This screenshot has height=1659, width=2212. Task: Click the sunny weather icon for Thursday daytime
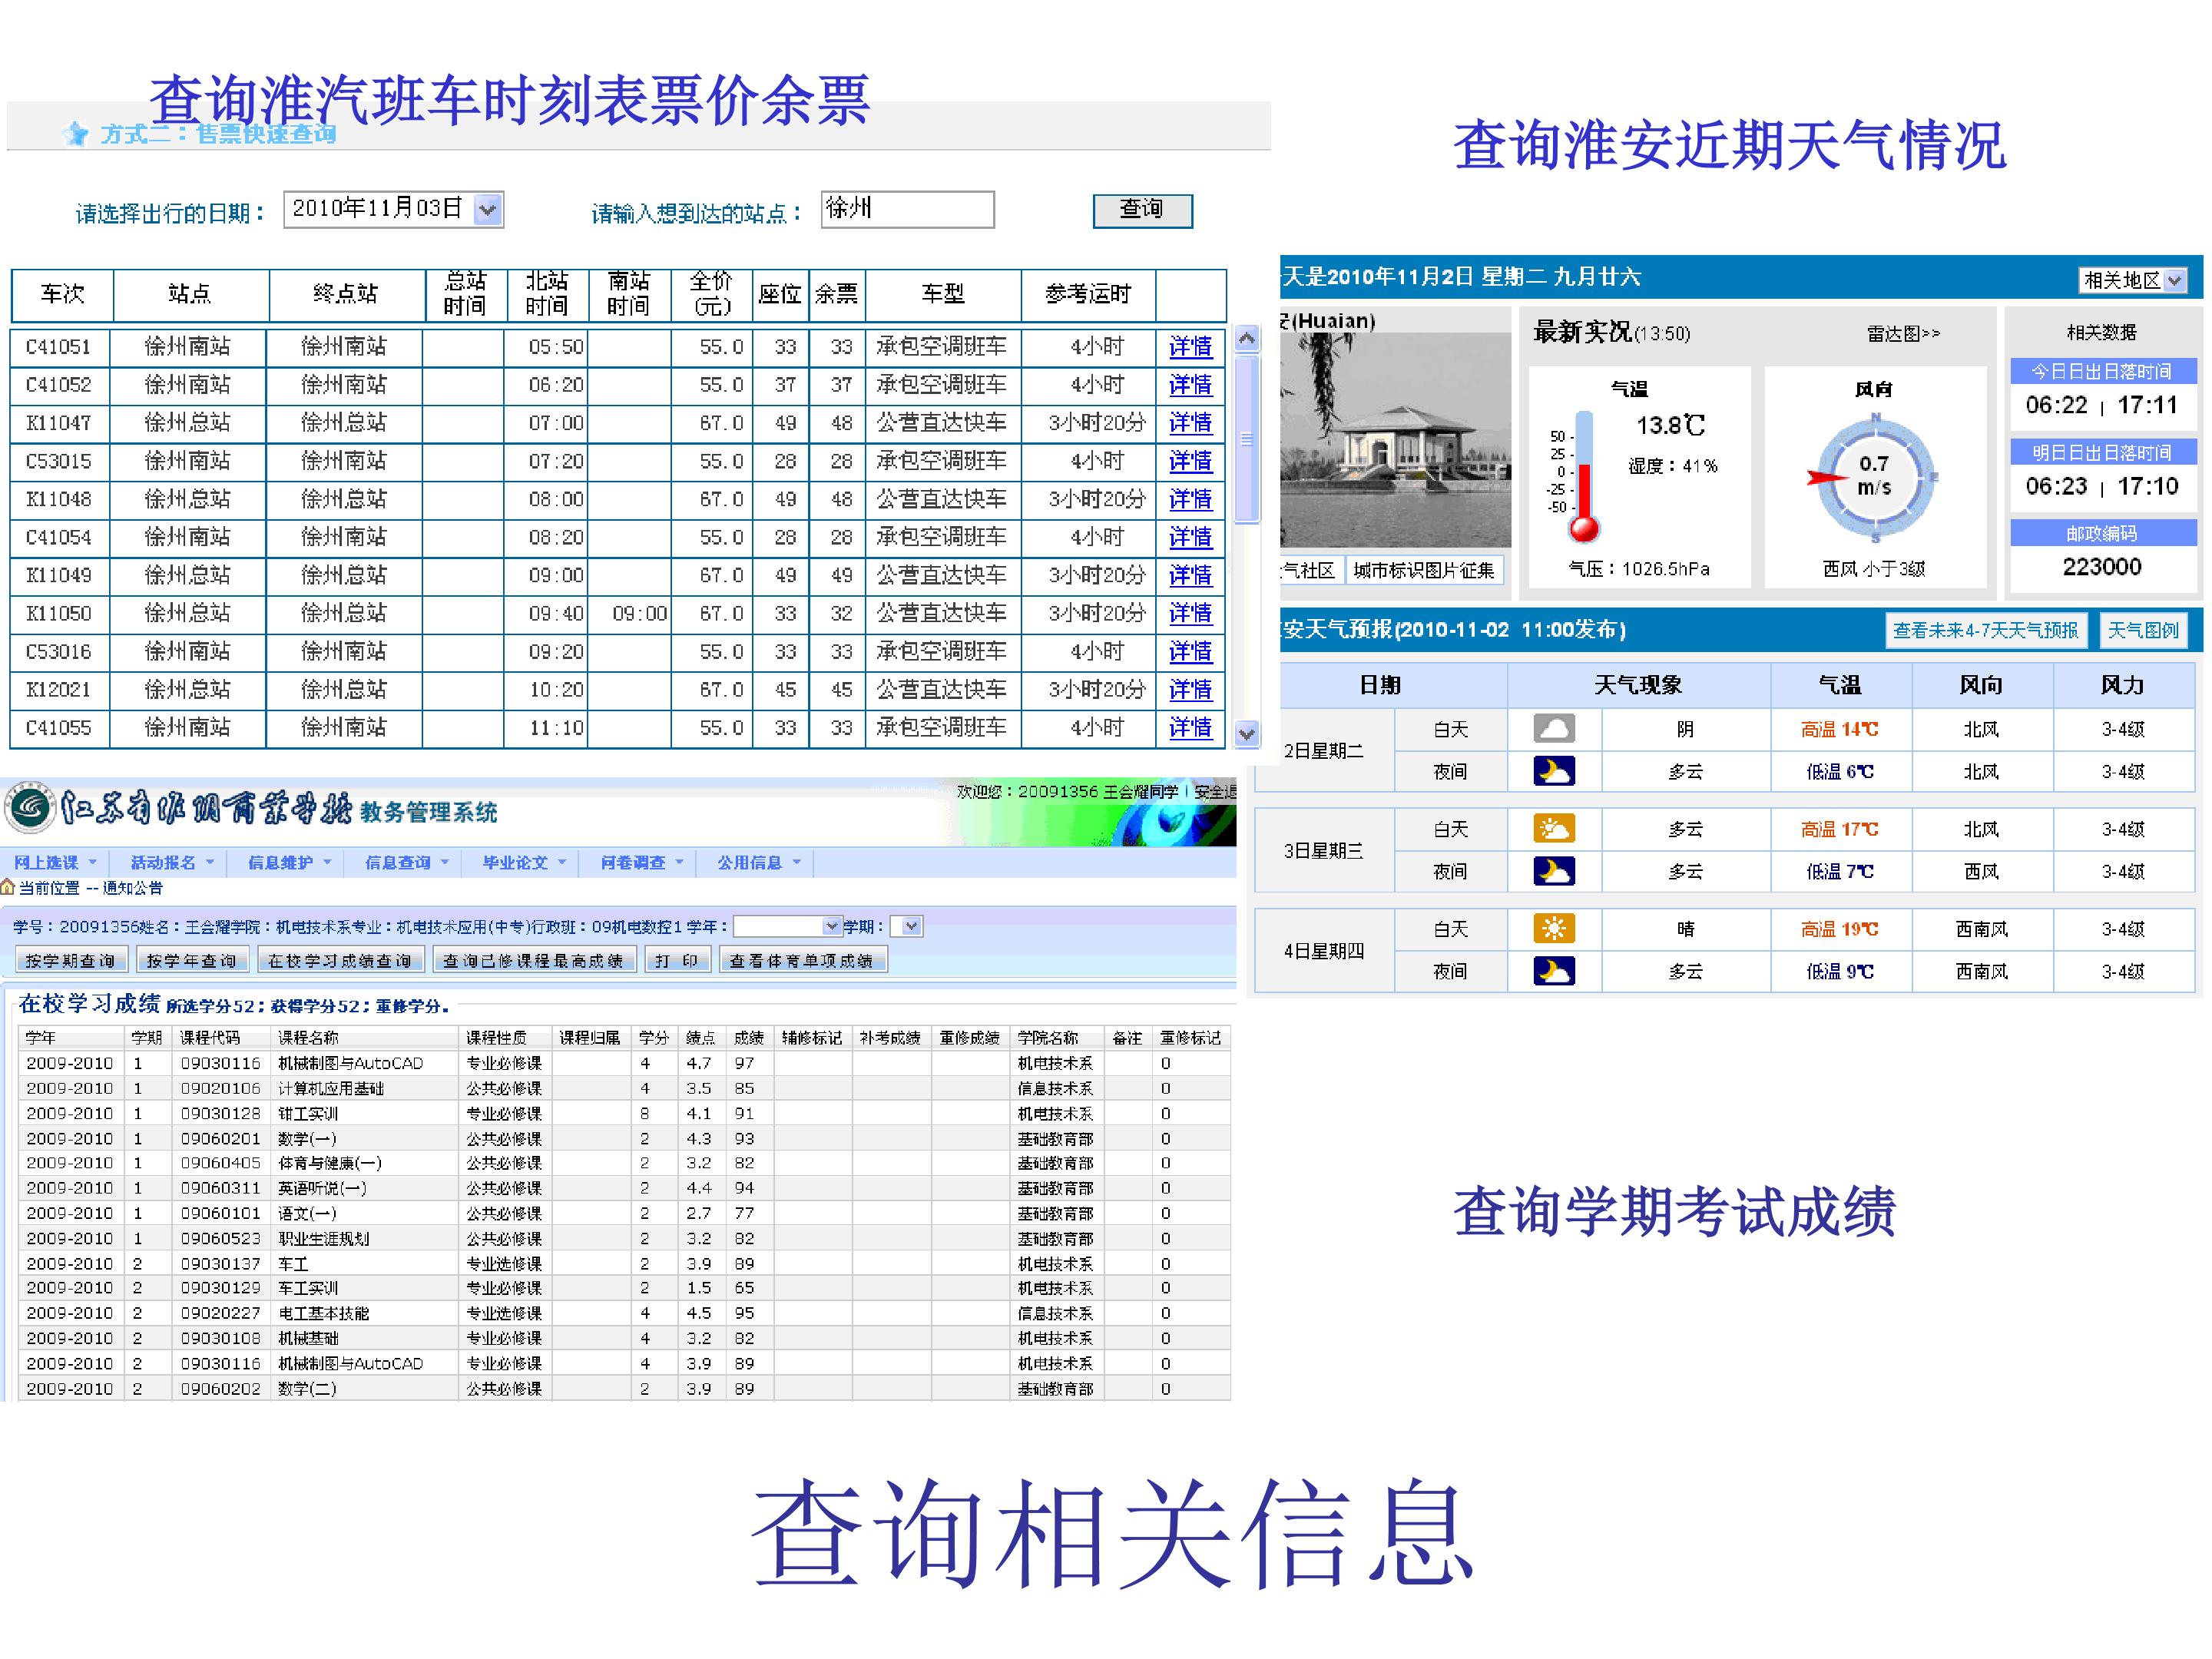[x=1553, y=929]
